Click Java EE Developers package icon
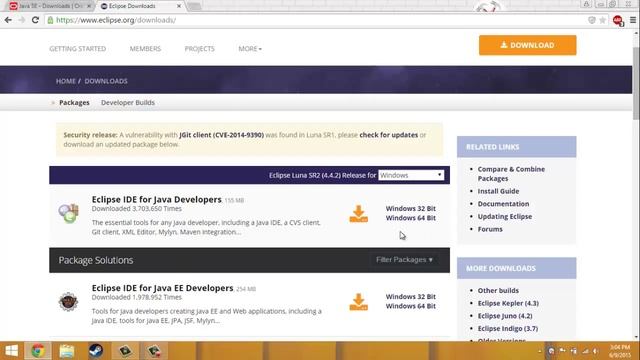Screen dimensions: 640x360 (x=68, y=302)
